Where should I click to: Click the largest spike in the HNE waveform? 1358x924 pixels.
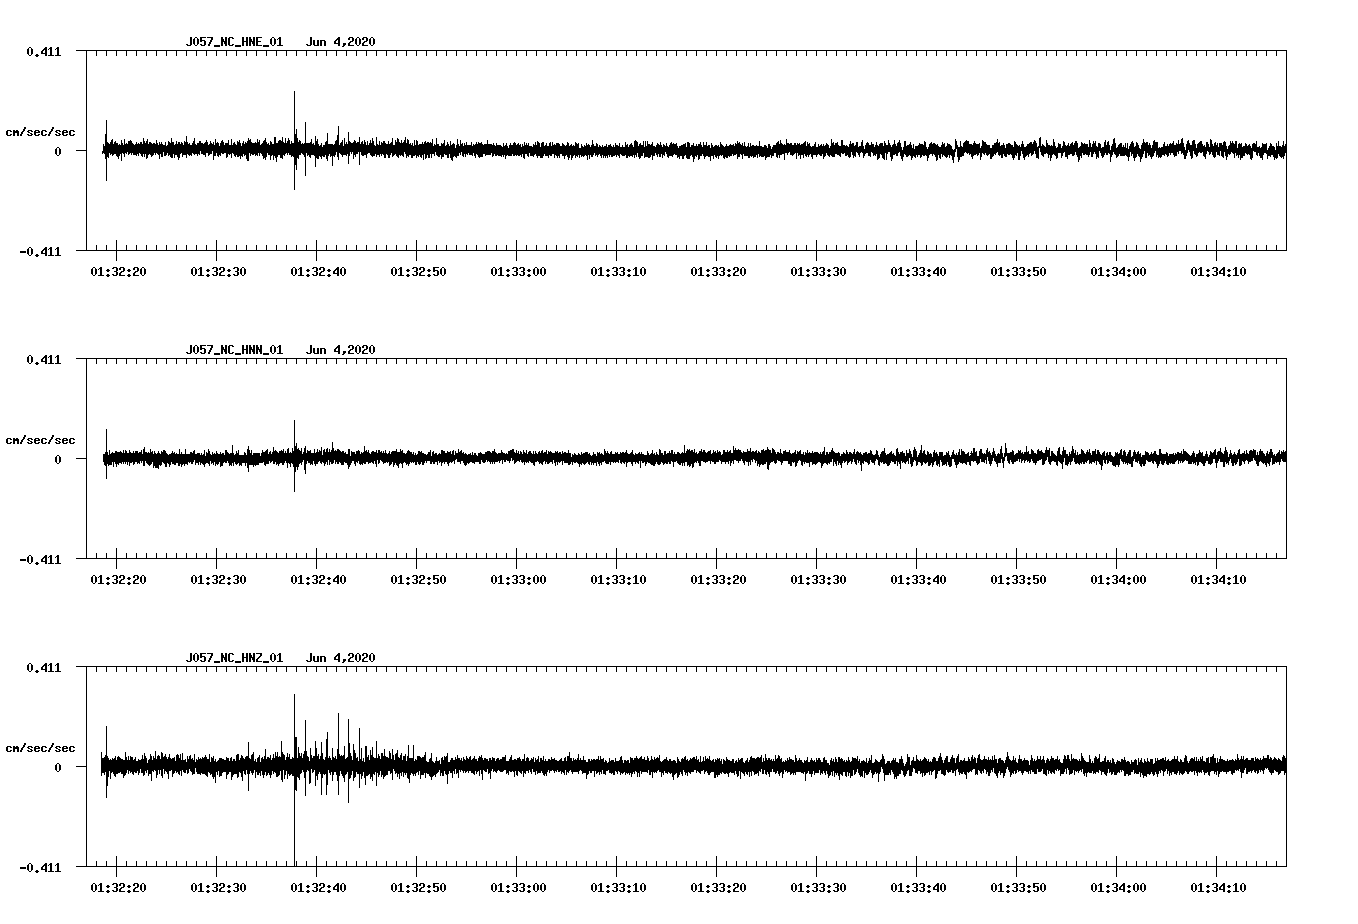pyautogui.click(x=294, y=140)
